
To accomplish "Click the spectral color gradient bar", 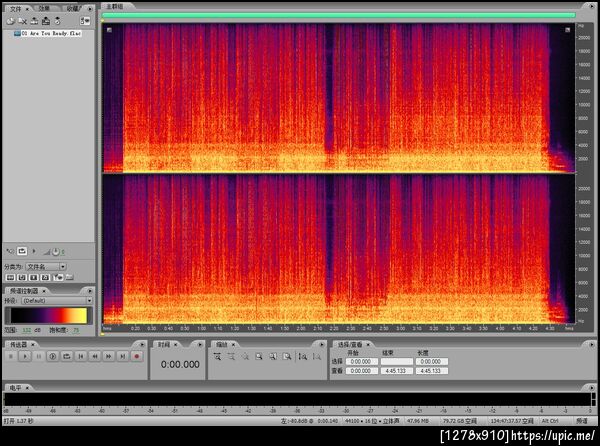I will coord(49,316).
